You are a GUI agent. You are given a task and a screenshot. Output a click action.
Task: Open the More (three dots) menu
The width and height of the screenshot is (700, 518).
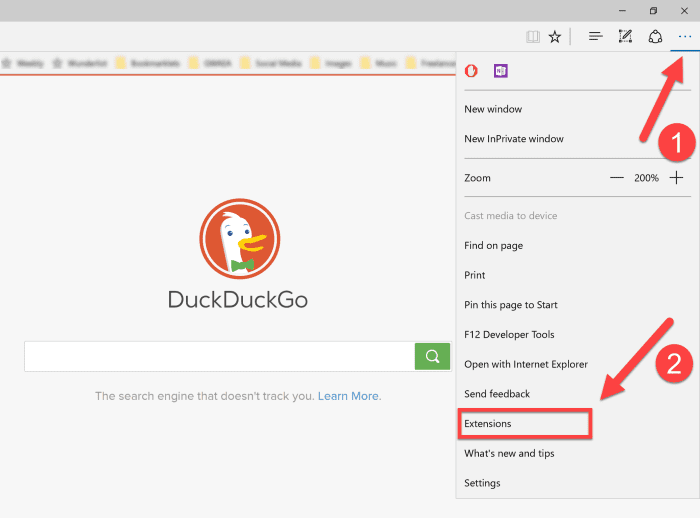click(x=684, y=37)
